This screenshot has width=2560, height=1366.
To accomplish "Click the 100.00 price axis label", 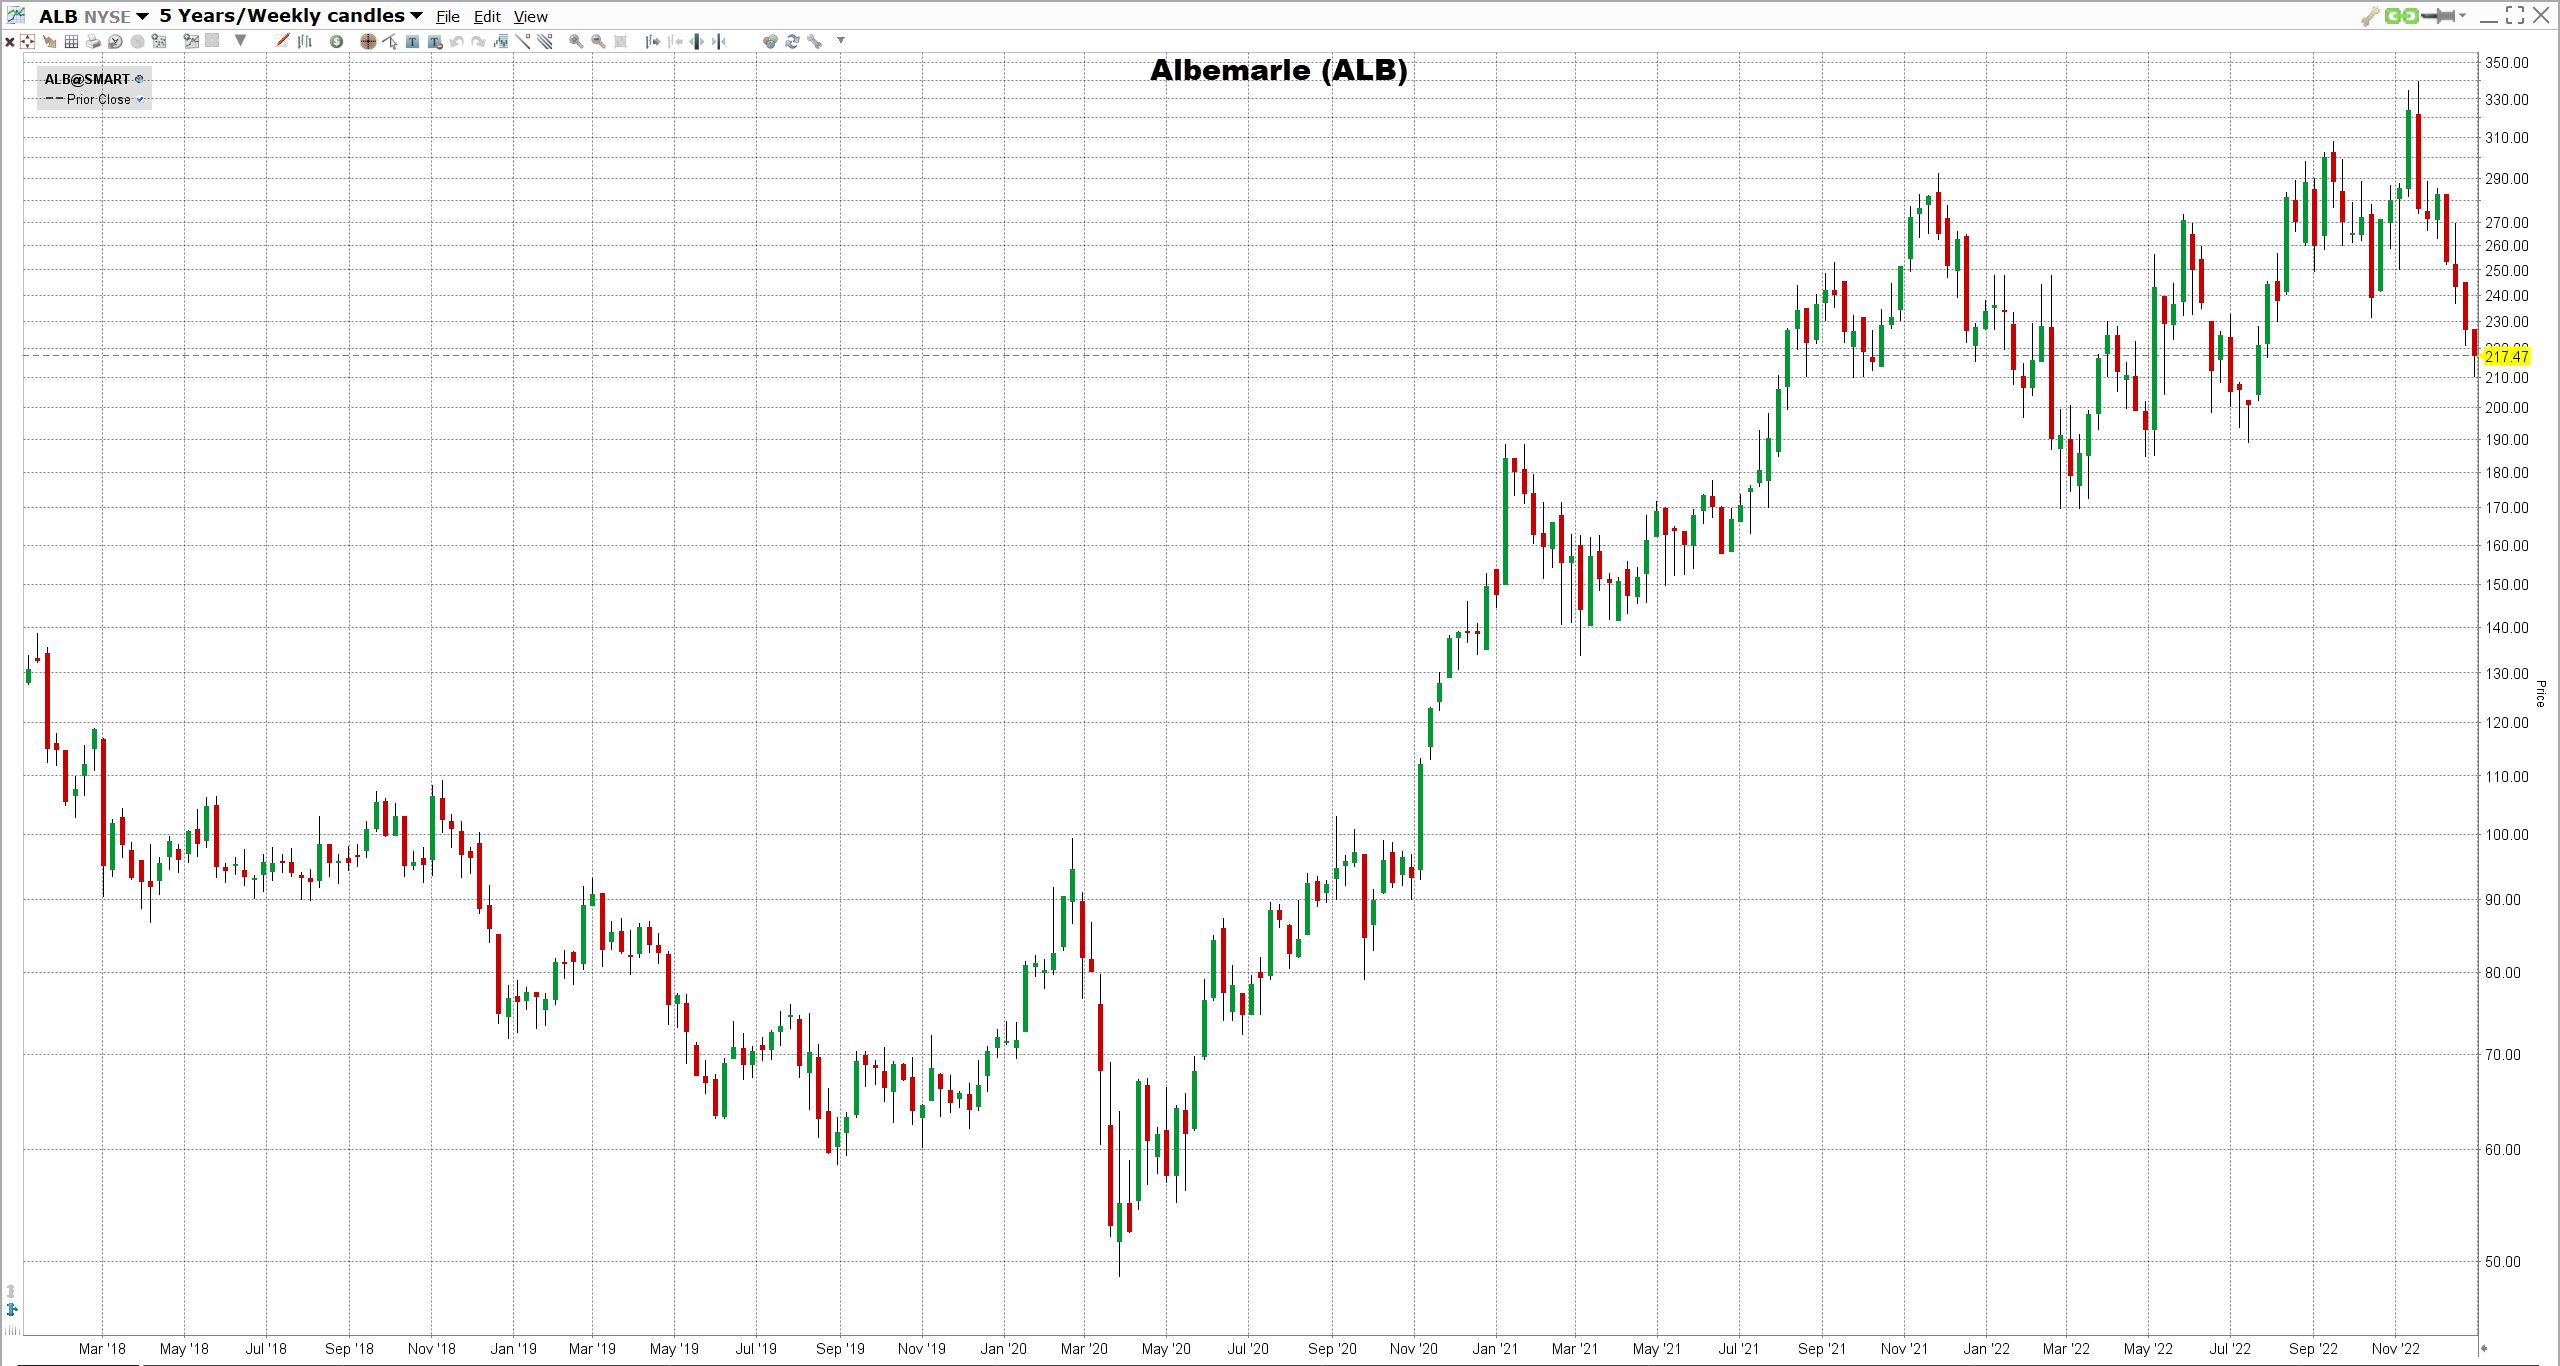I will [2507, 834].
